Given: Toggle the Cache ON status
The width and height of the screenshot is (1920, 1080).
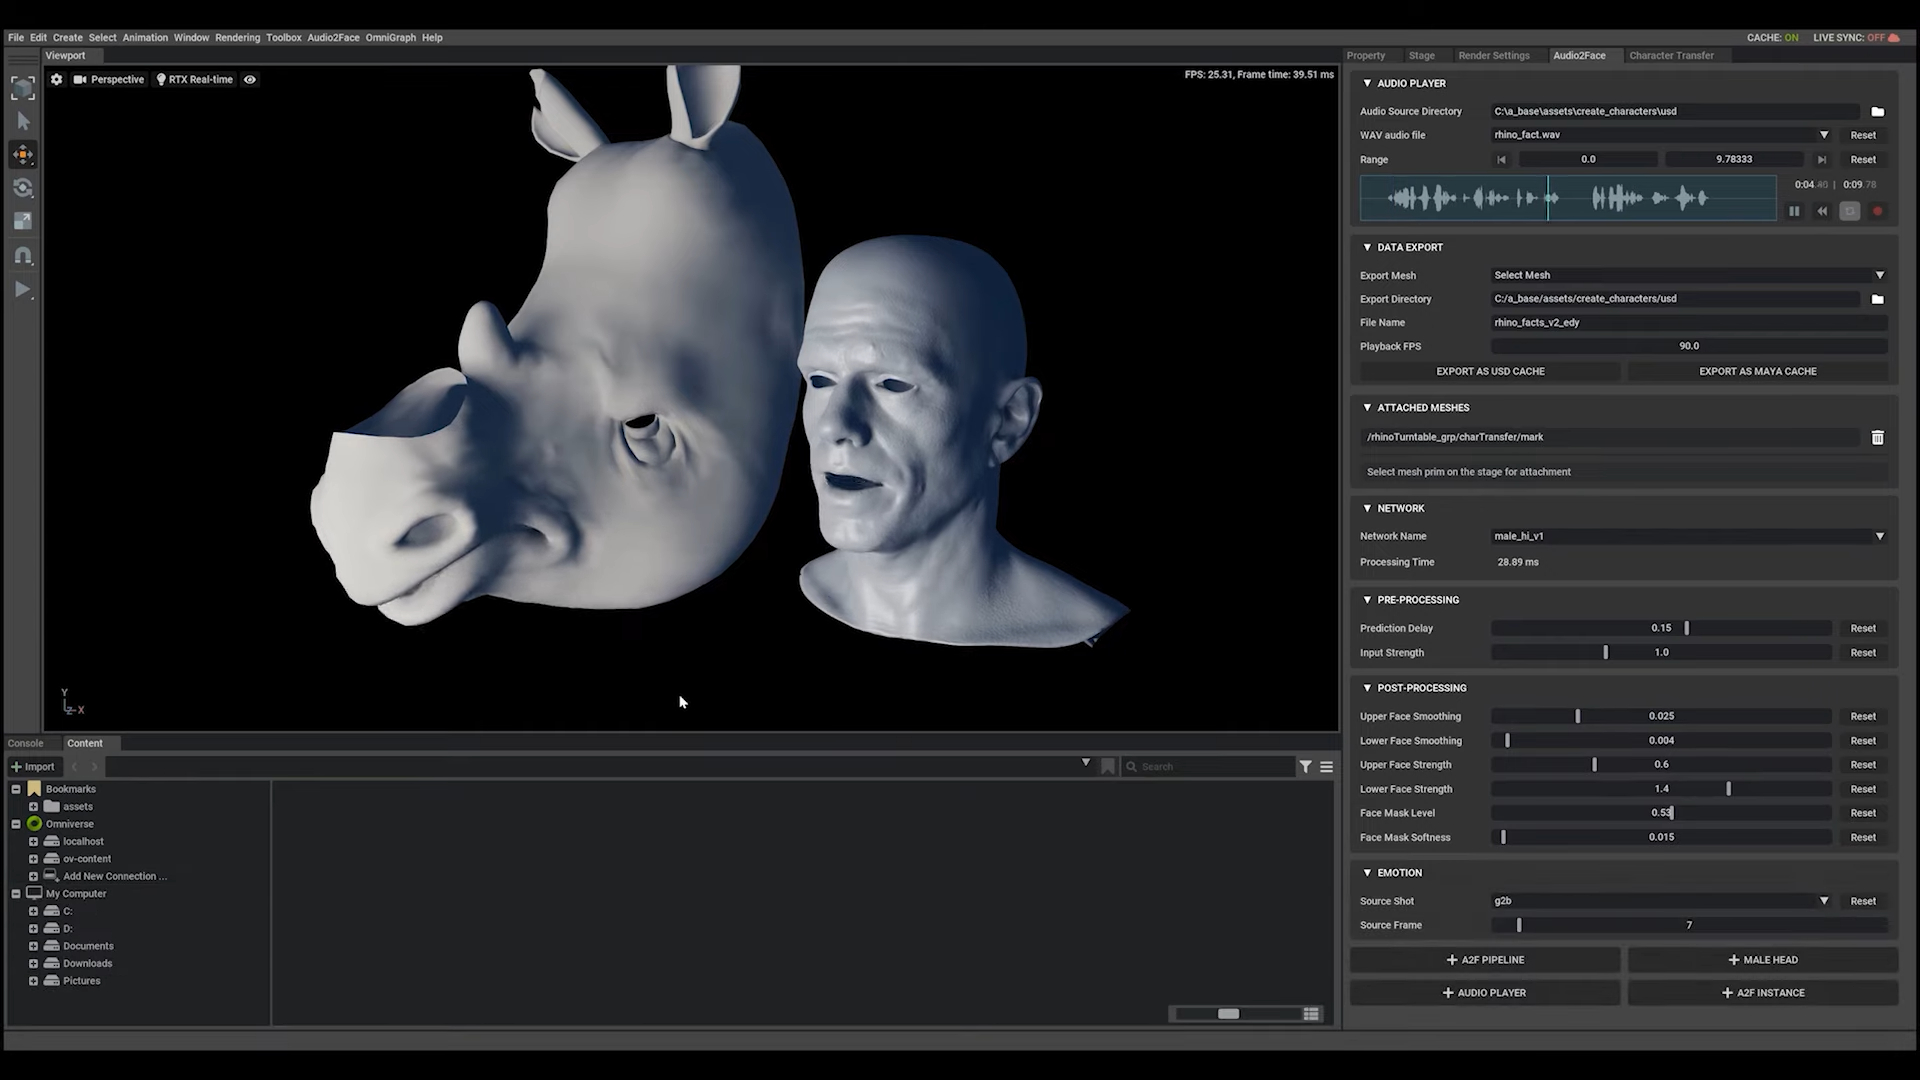Looking at the screenshot, I should (1772, 37).
